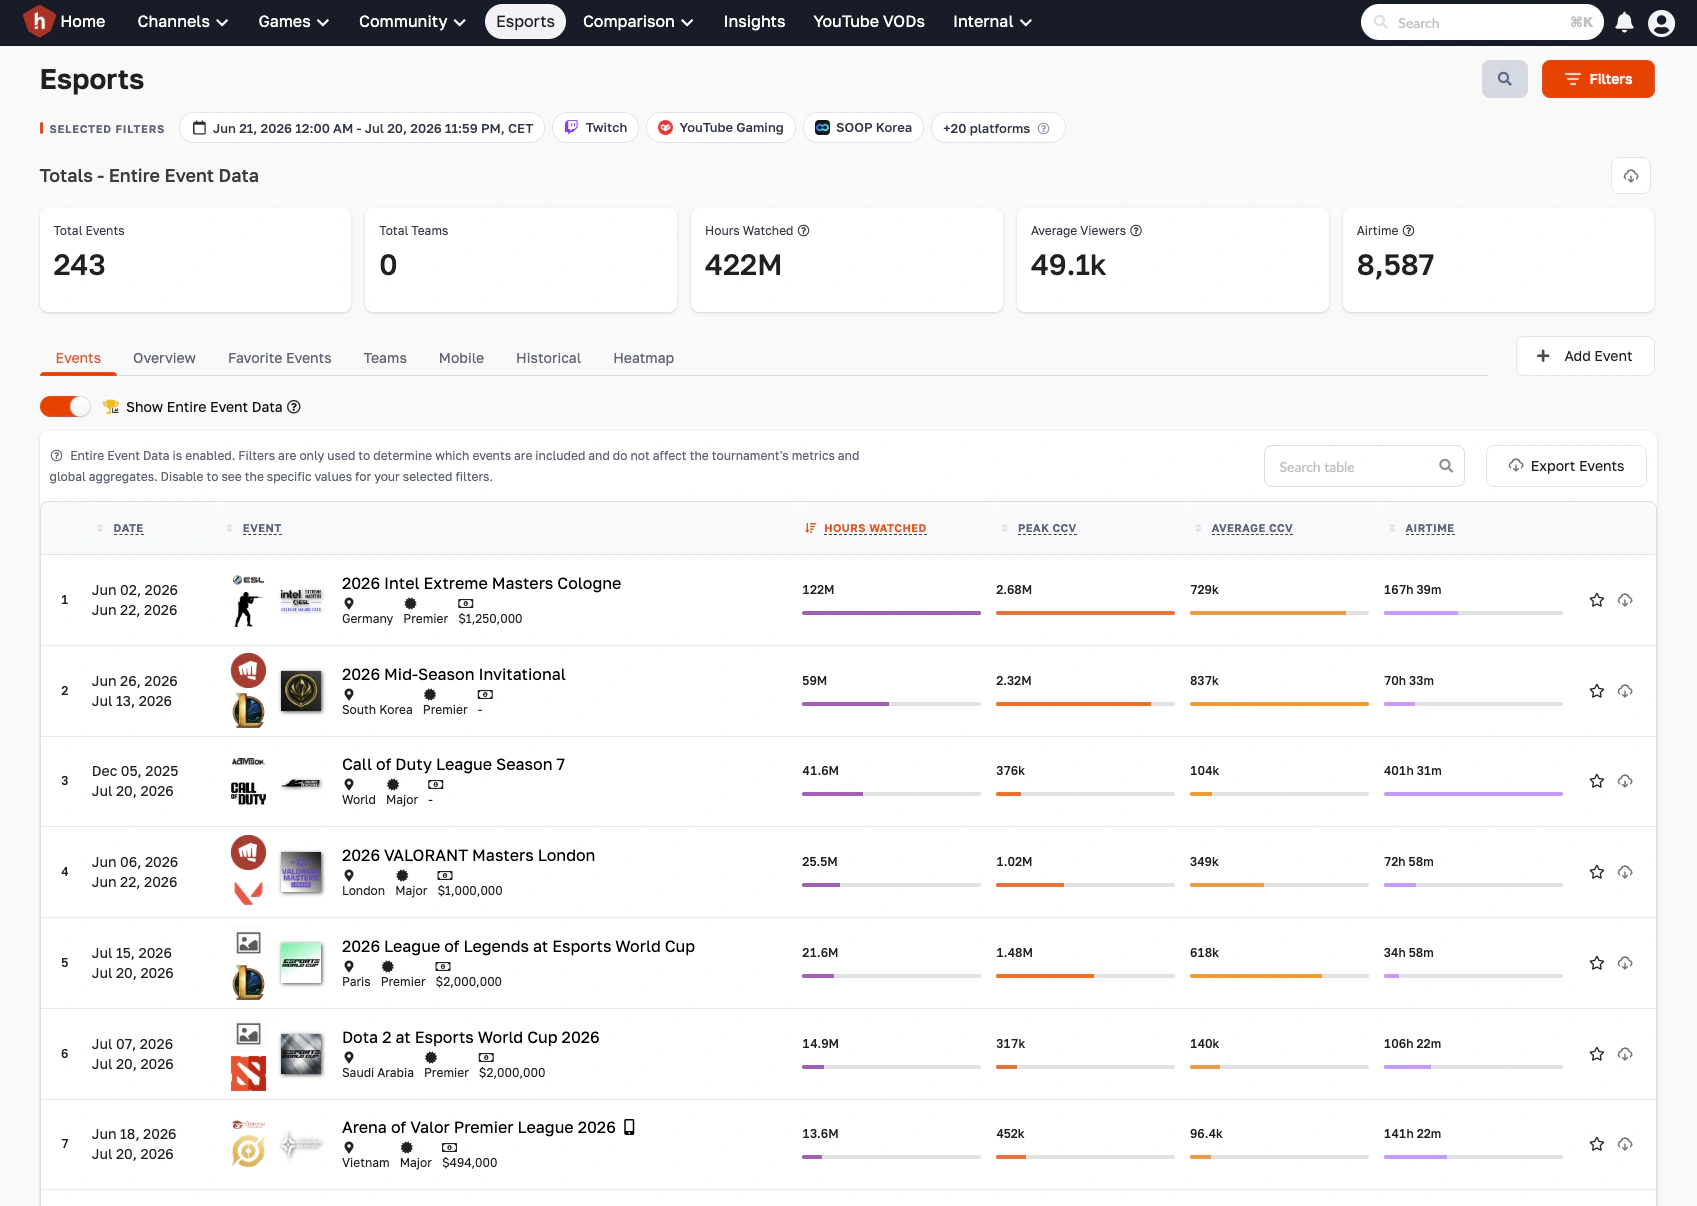
Task: Expand the Internal dropdown menu
Action: 992,22
